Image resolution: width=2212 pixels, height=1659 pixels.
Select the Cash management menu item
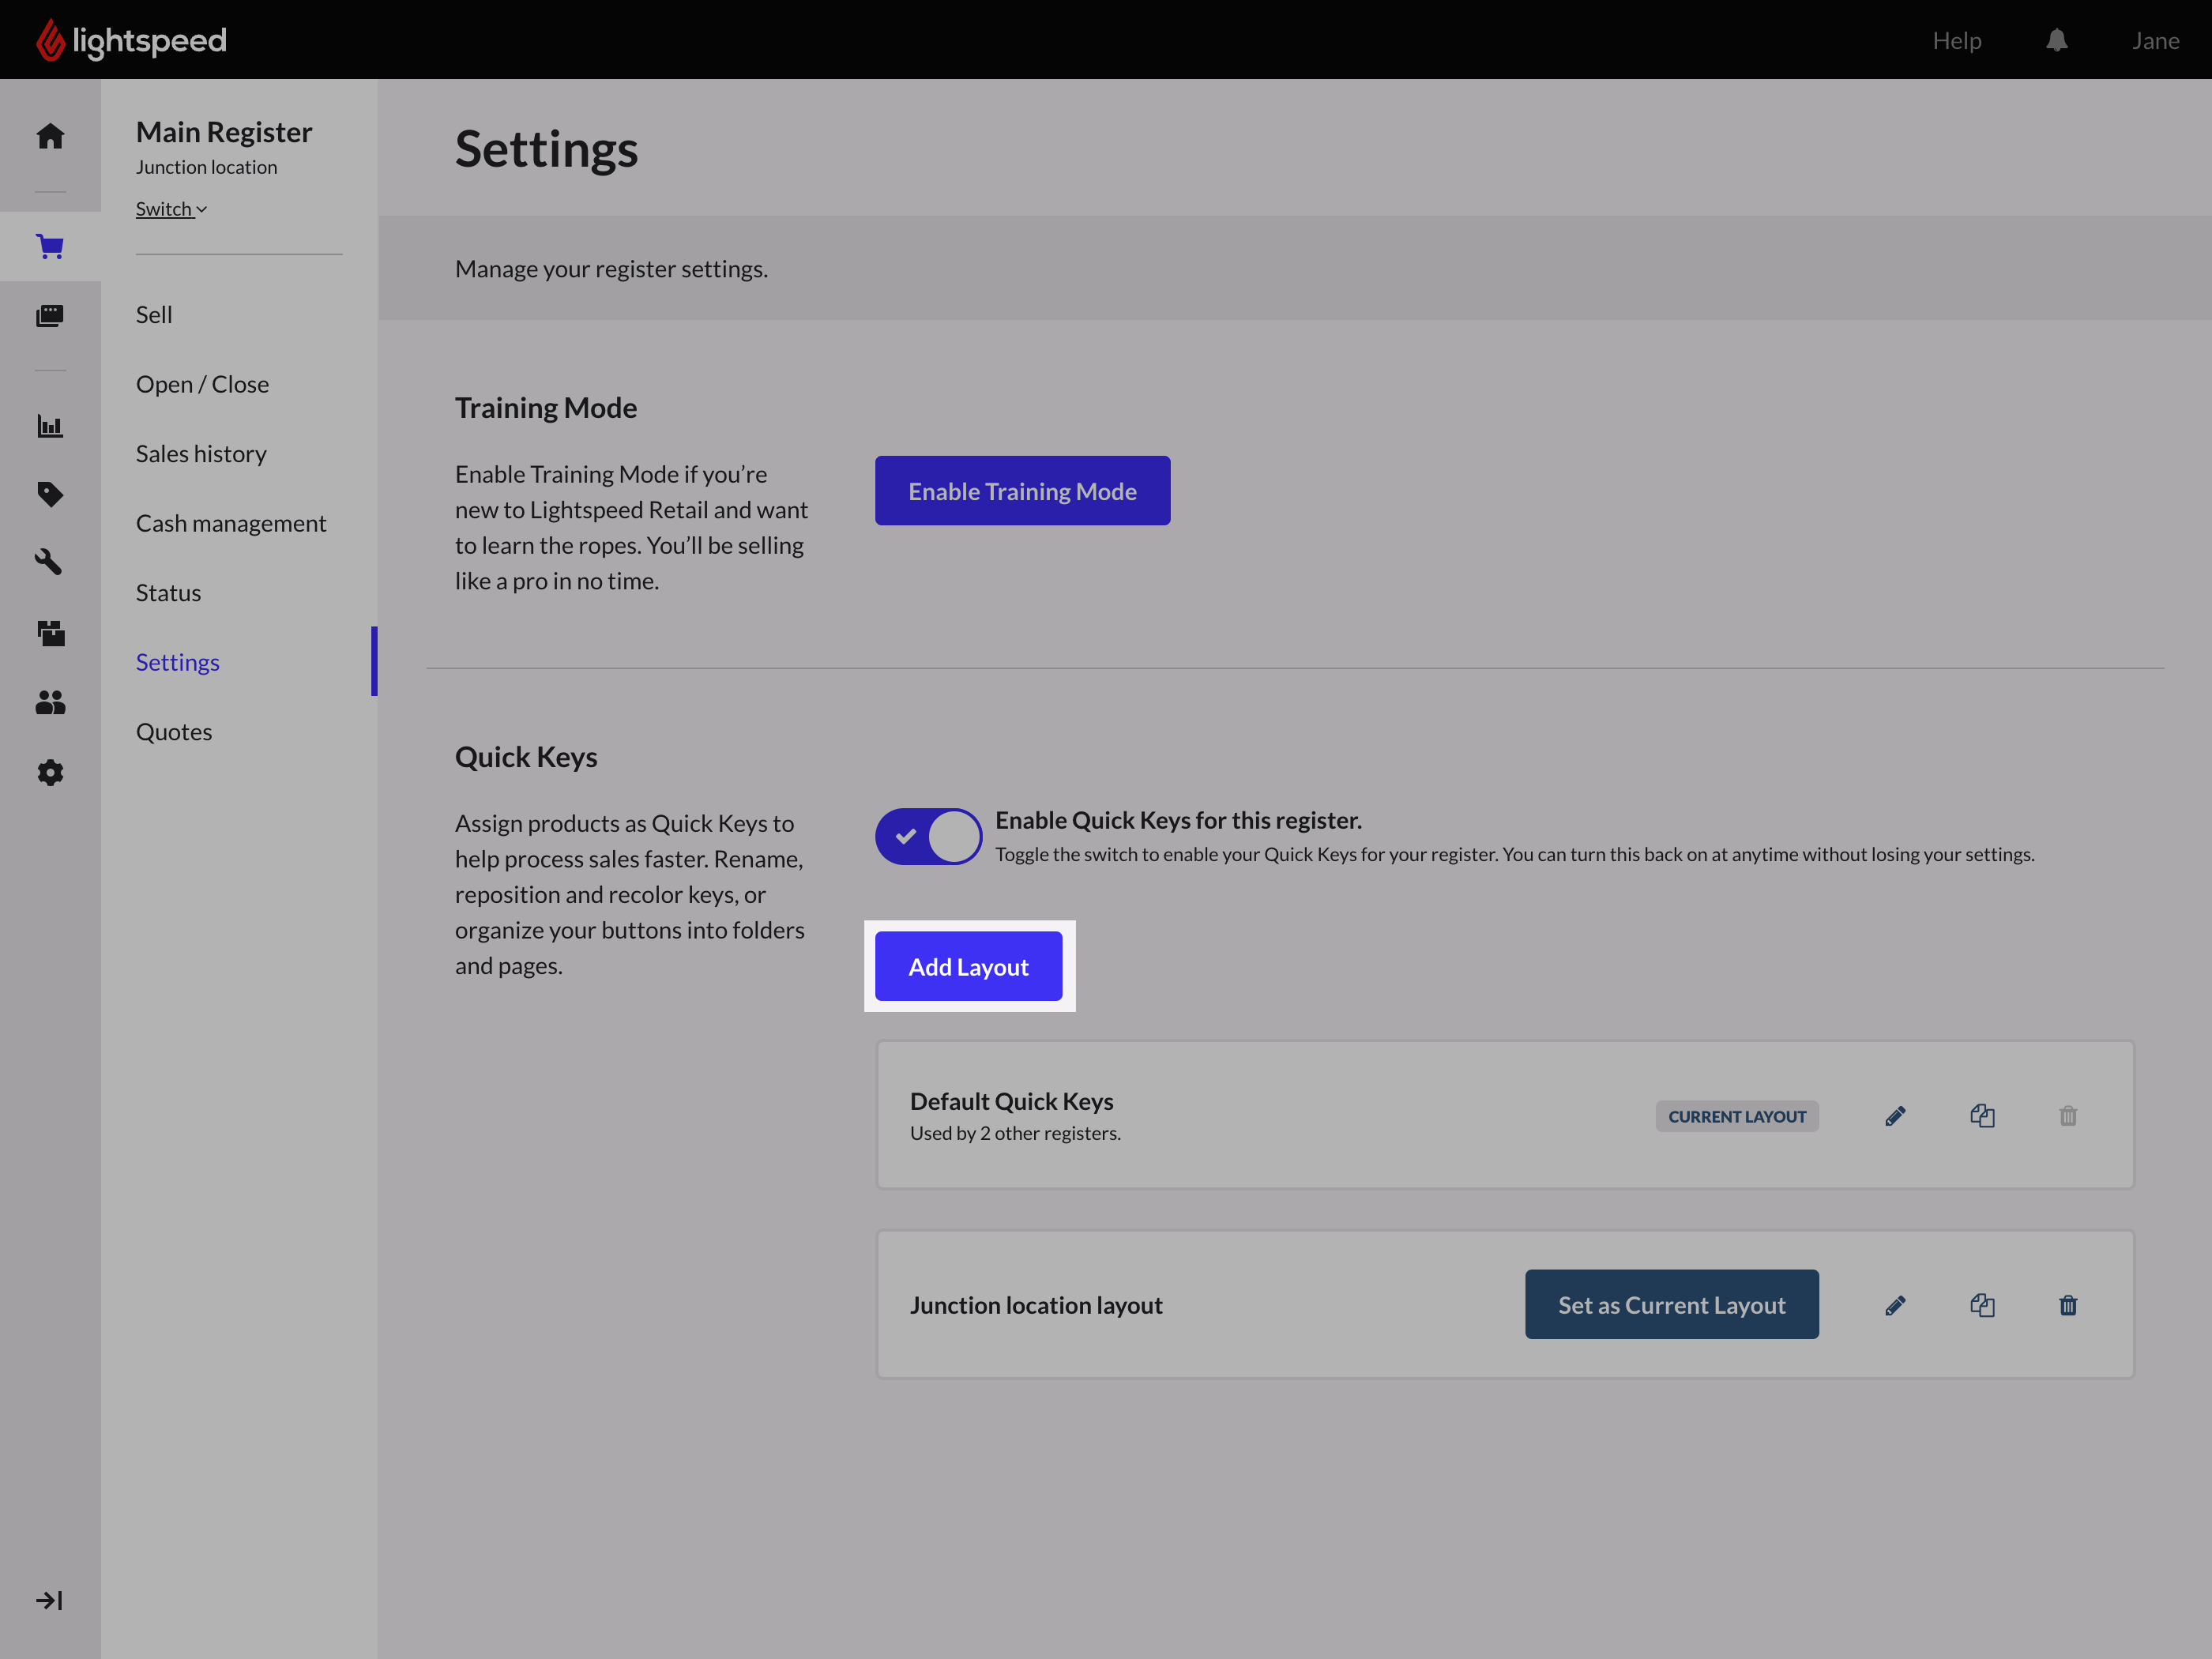tap(231, 523)
